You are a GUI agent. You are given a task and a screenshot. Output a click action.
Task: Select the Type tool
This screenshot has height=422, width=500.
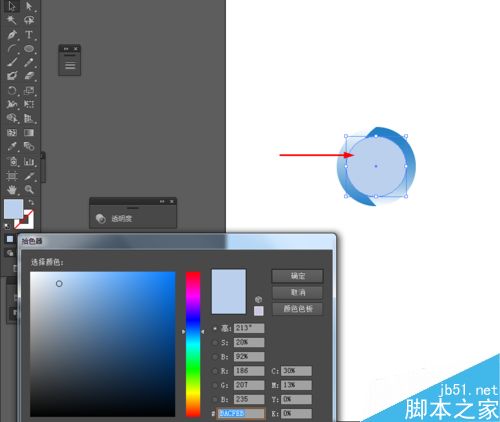click(x=29, y=34)
